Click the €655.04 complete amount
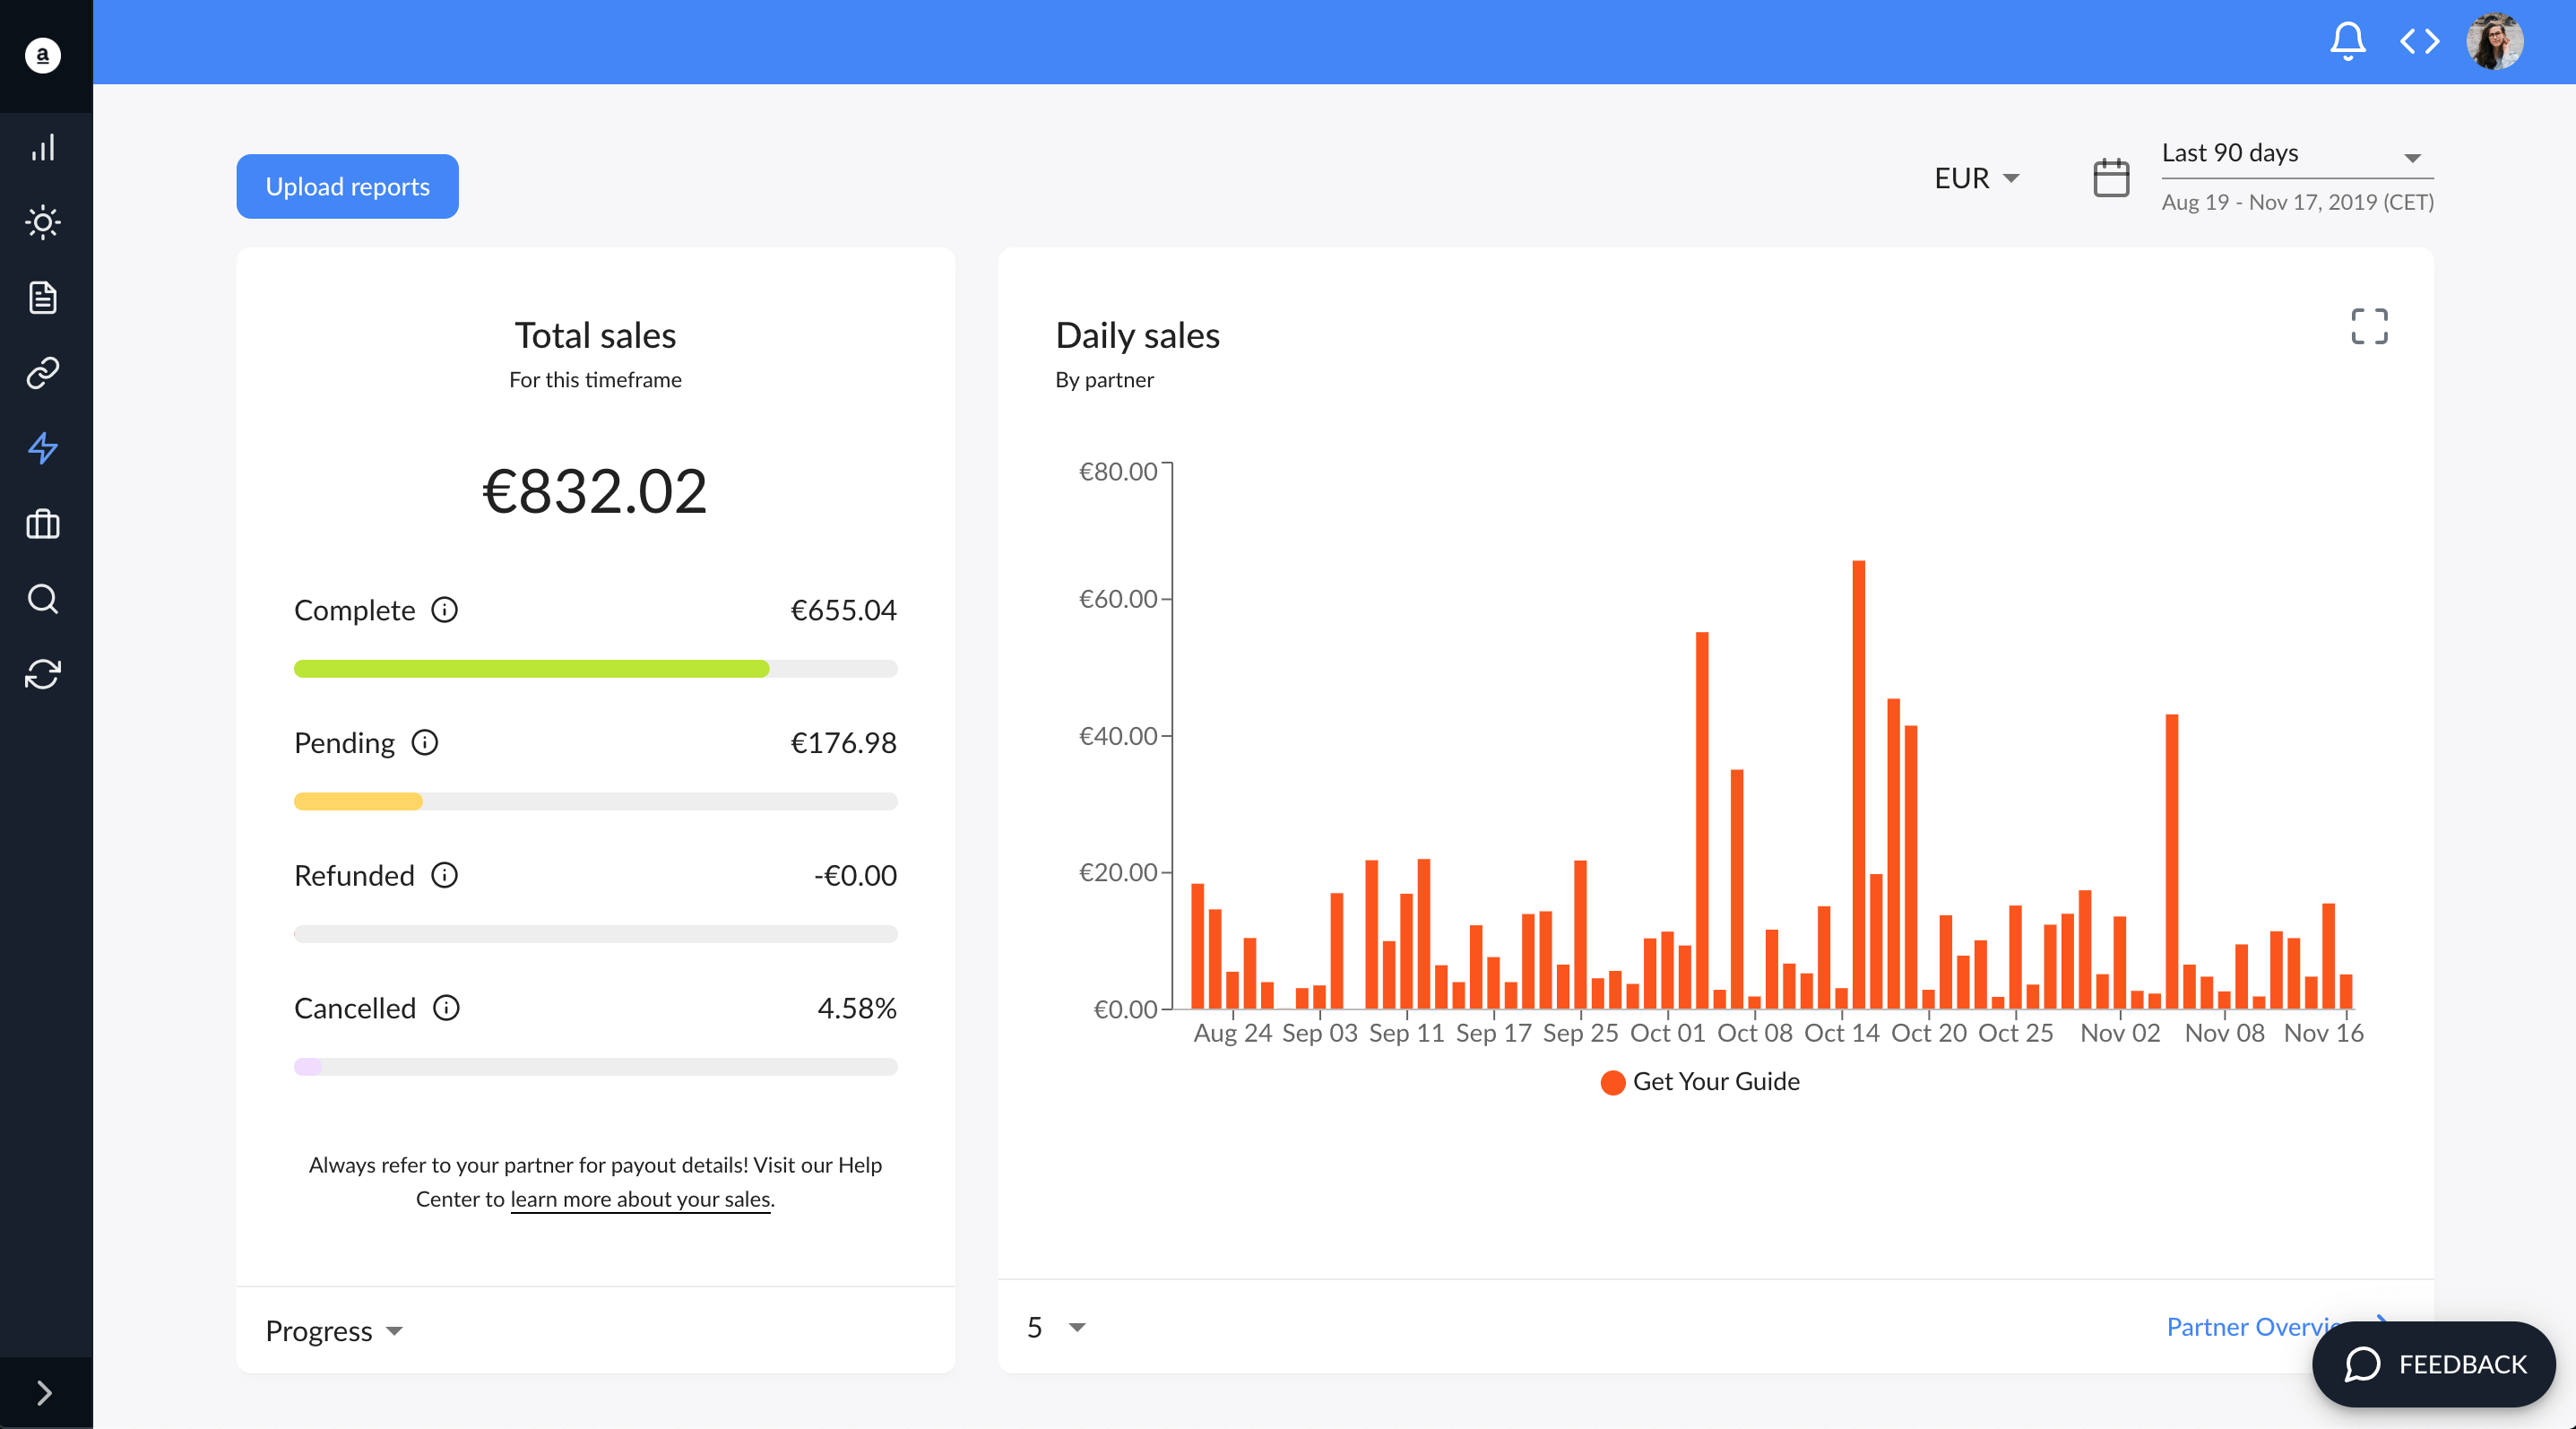This screenshot has width=2576, height=1429. click(843, 609)
